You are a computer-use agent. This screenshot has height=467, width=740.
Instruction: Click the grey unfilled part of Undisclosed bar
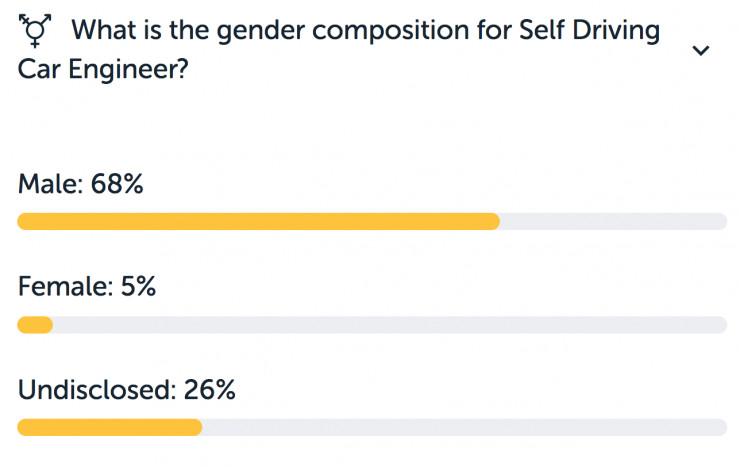pyautogui.click(x=464, y=427)
